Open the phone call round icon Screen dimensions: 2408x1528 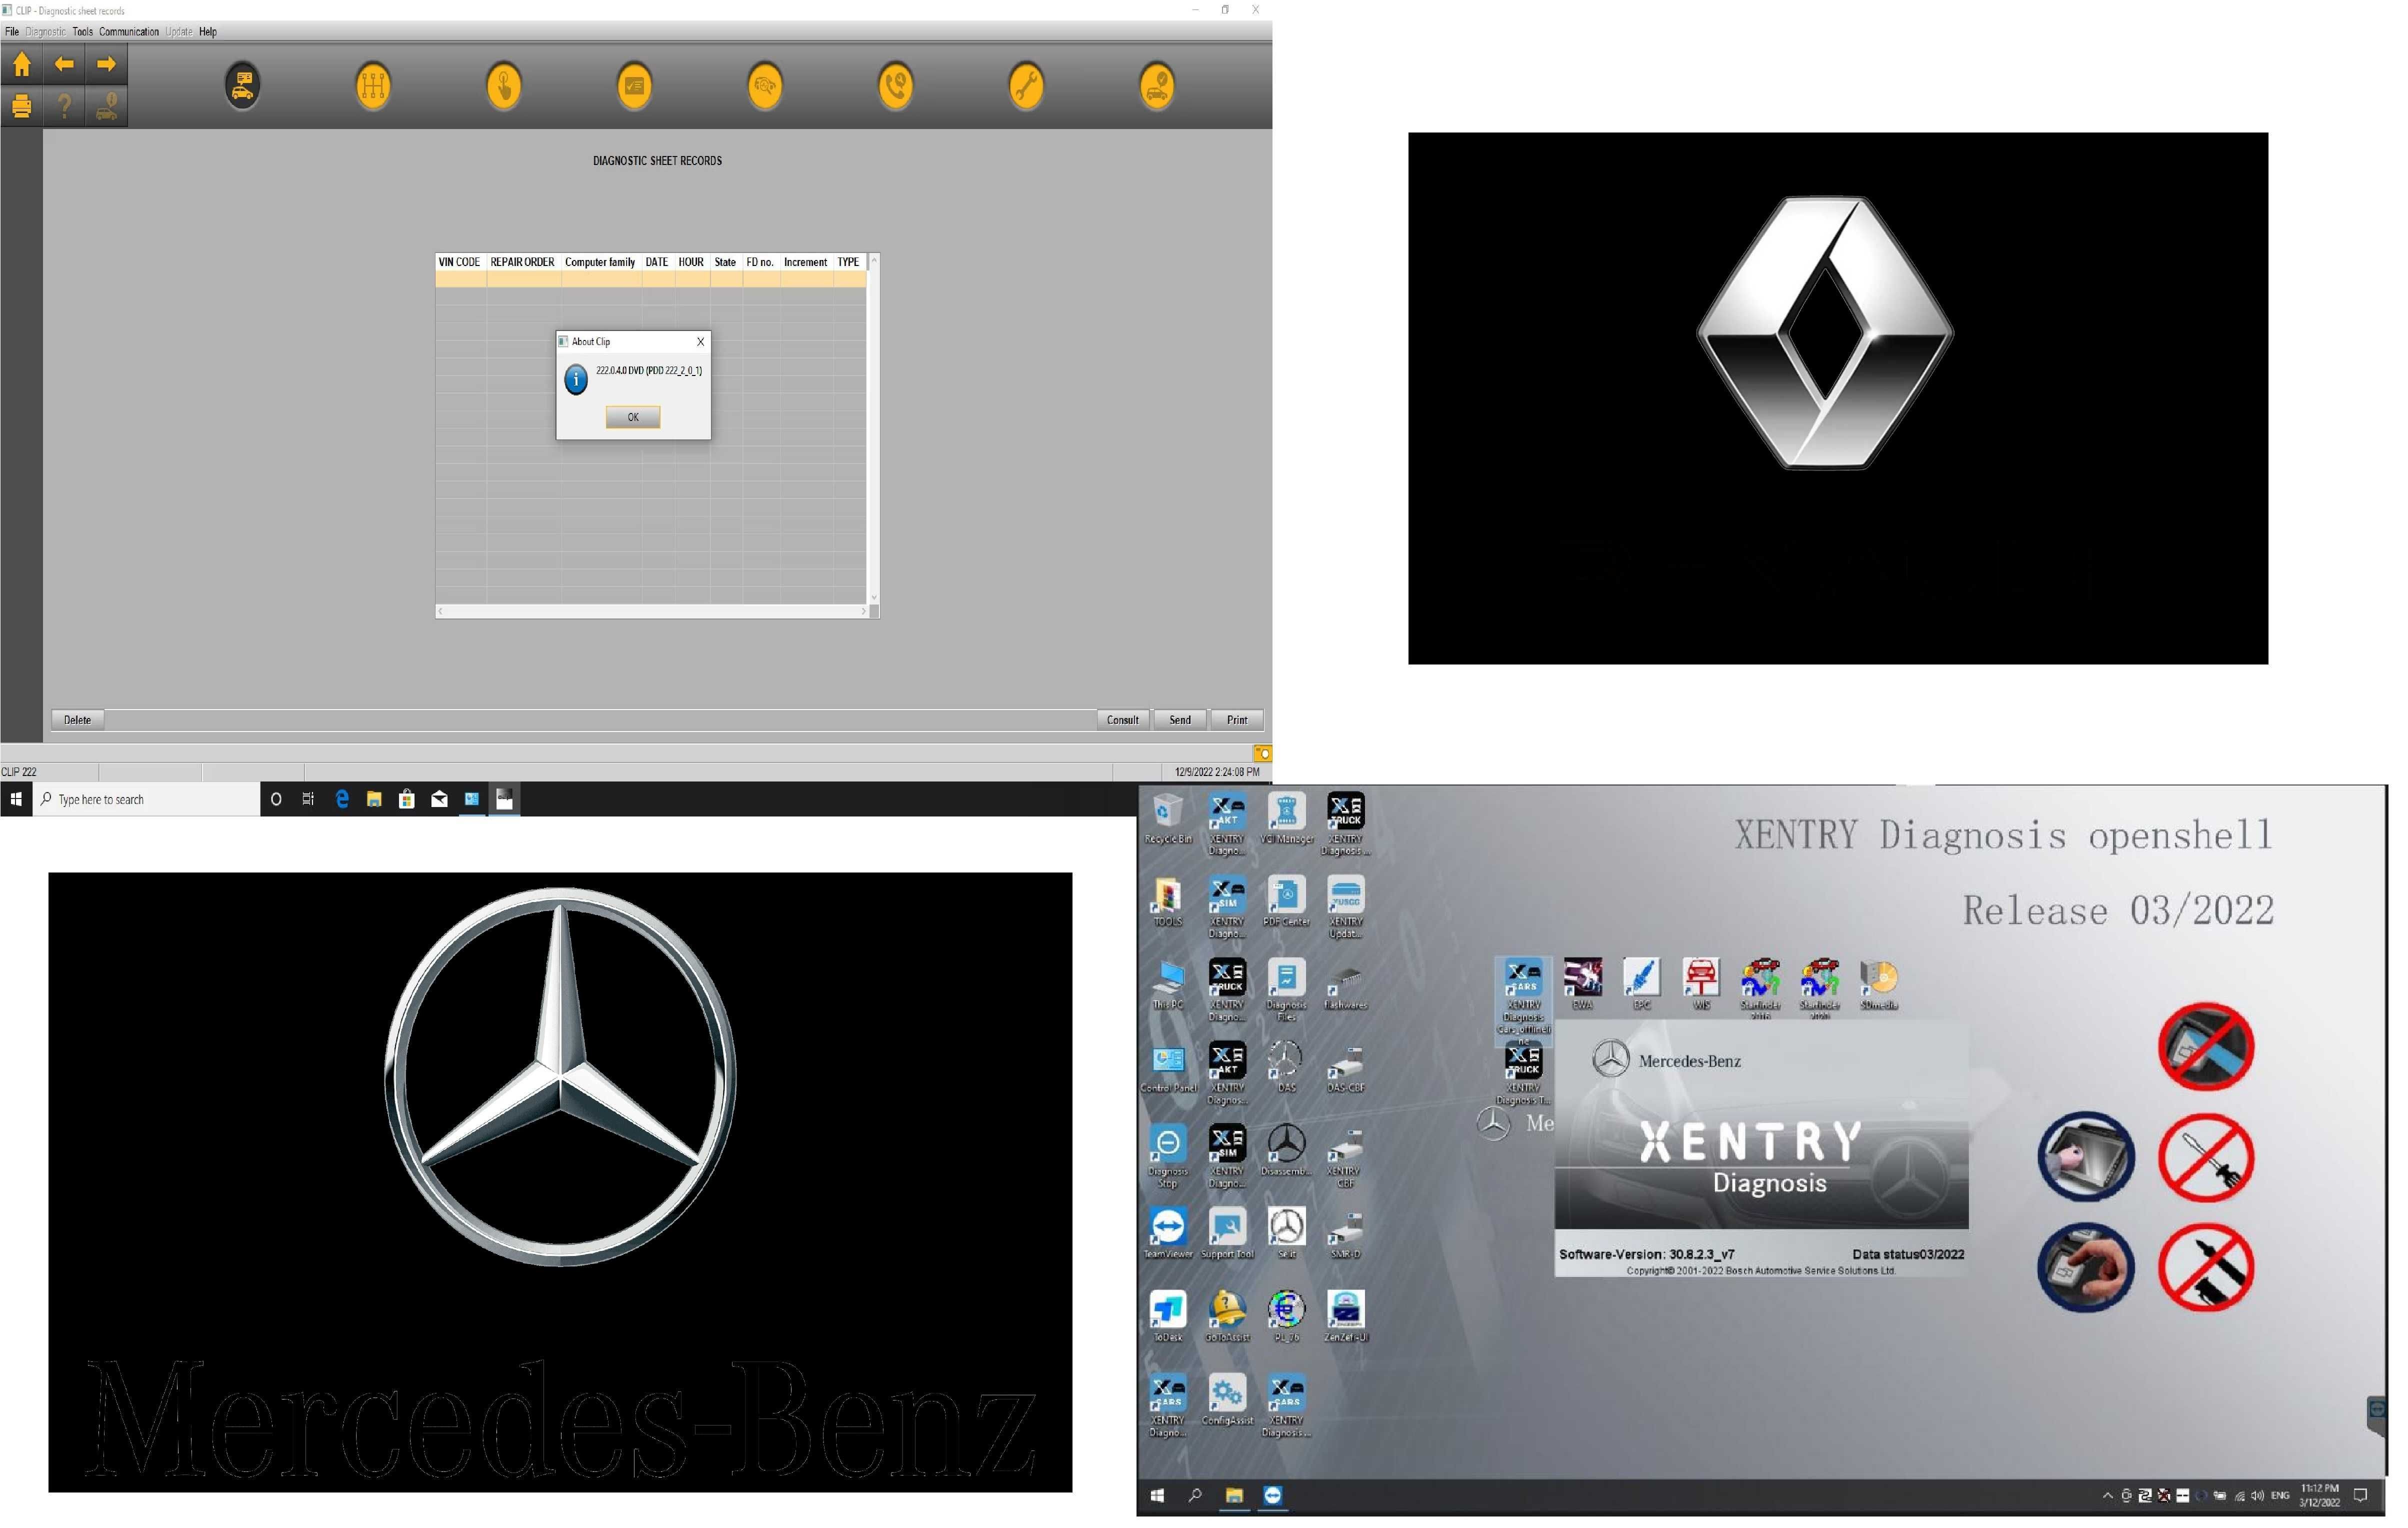(x=896, y=86)
